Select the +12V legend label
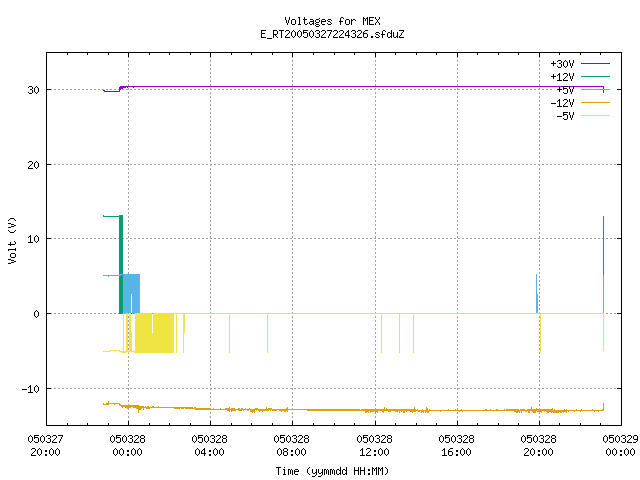The width and height of the screenshot is (640, 480). (x=562, y=77)
